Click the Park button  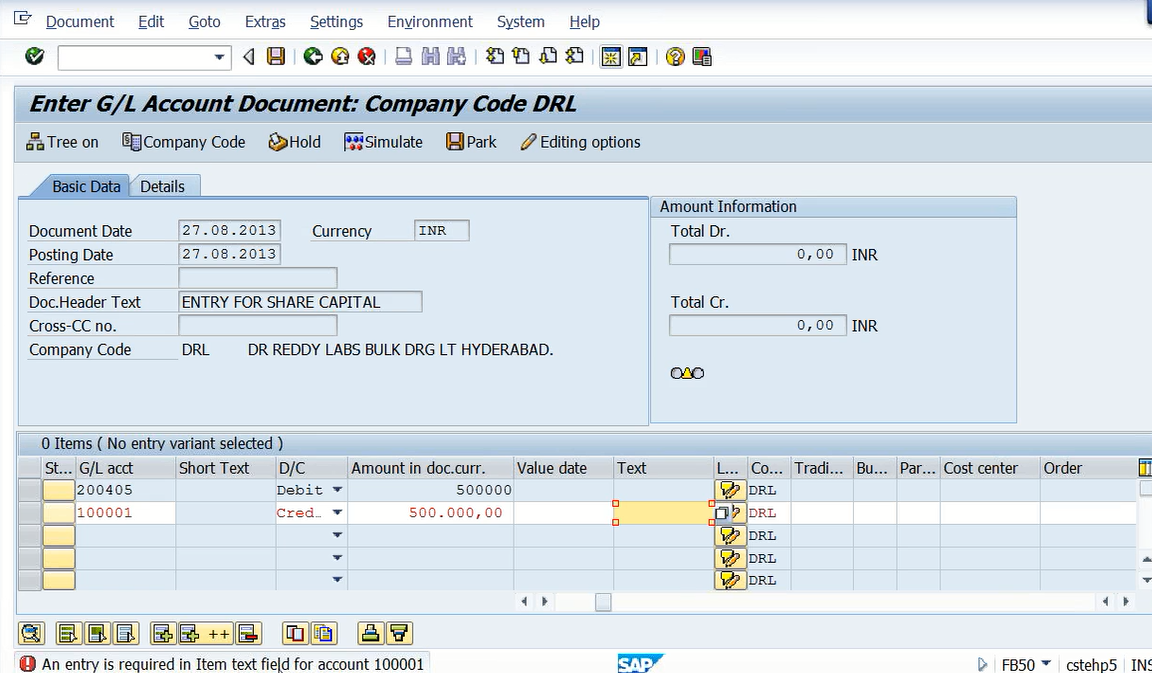tap(472, 142)
